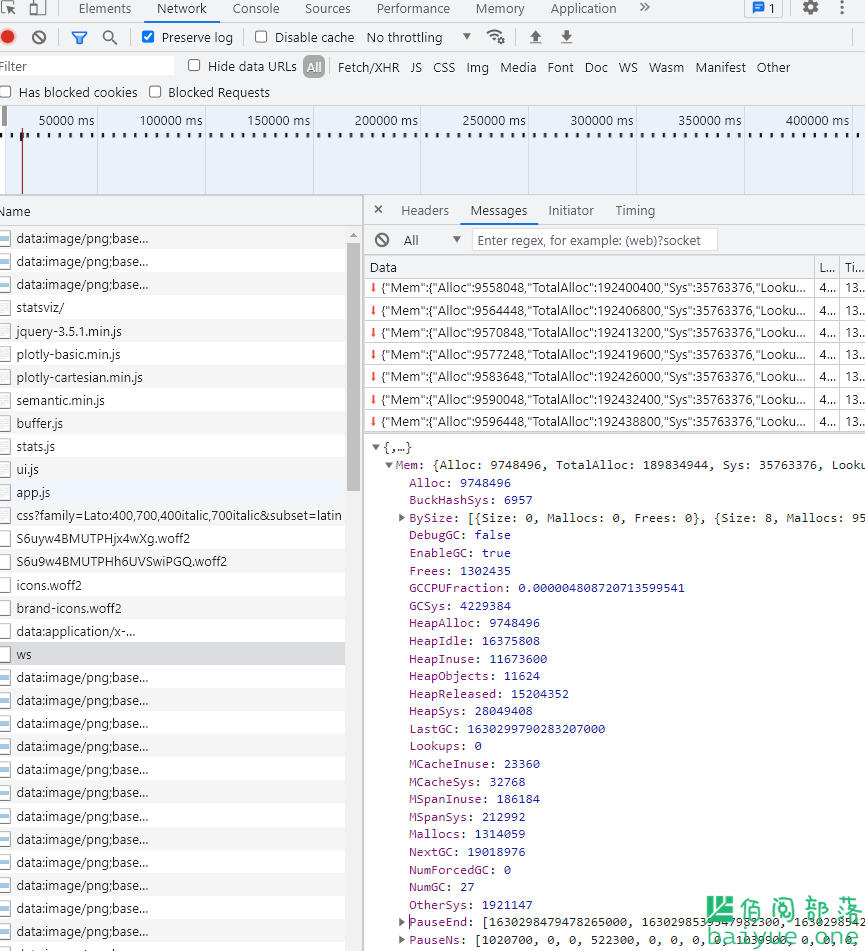
Task: Open Initiator tab
Action: [571, 210]
